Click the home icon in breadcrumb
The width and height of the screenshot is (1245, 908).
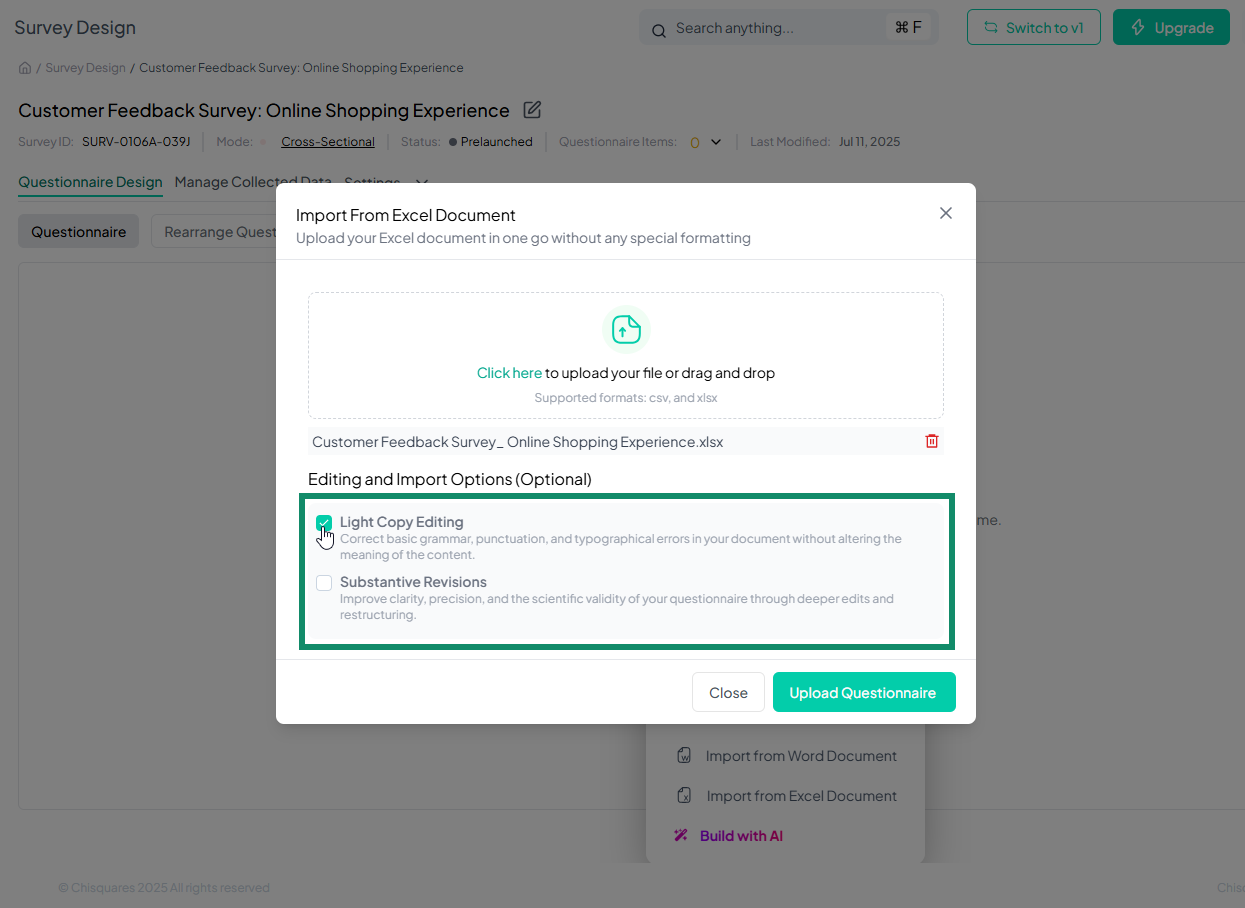point(25,68)
